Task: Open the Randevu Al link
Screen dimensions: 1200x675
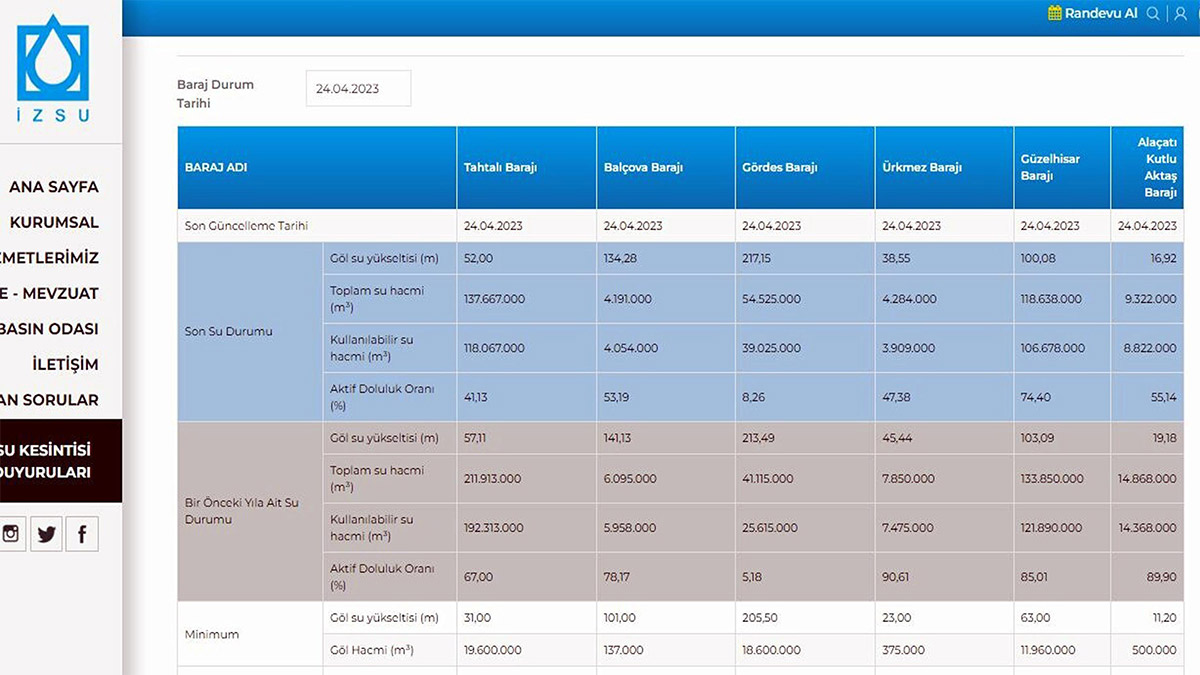Action: (1100, 13)
